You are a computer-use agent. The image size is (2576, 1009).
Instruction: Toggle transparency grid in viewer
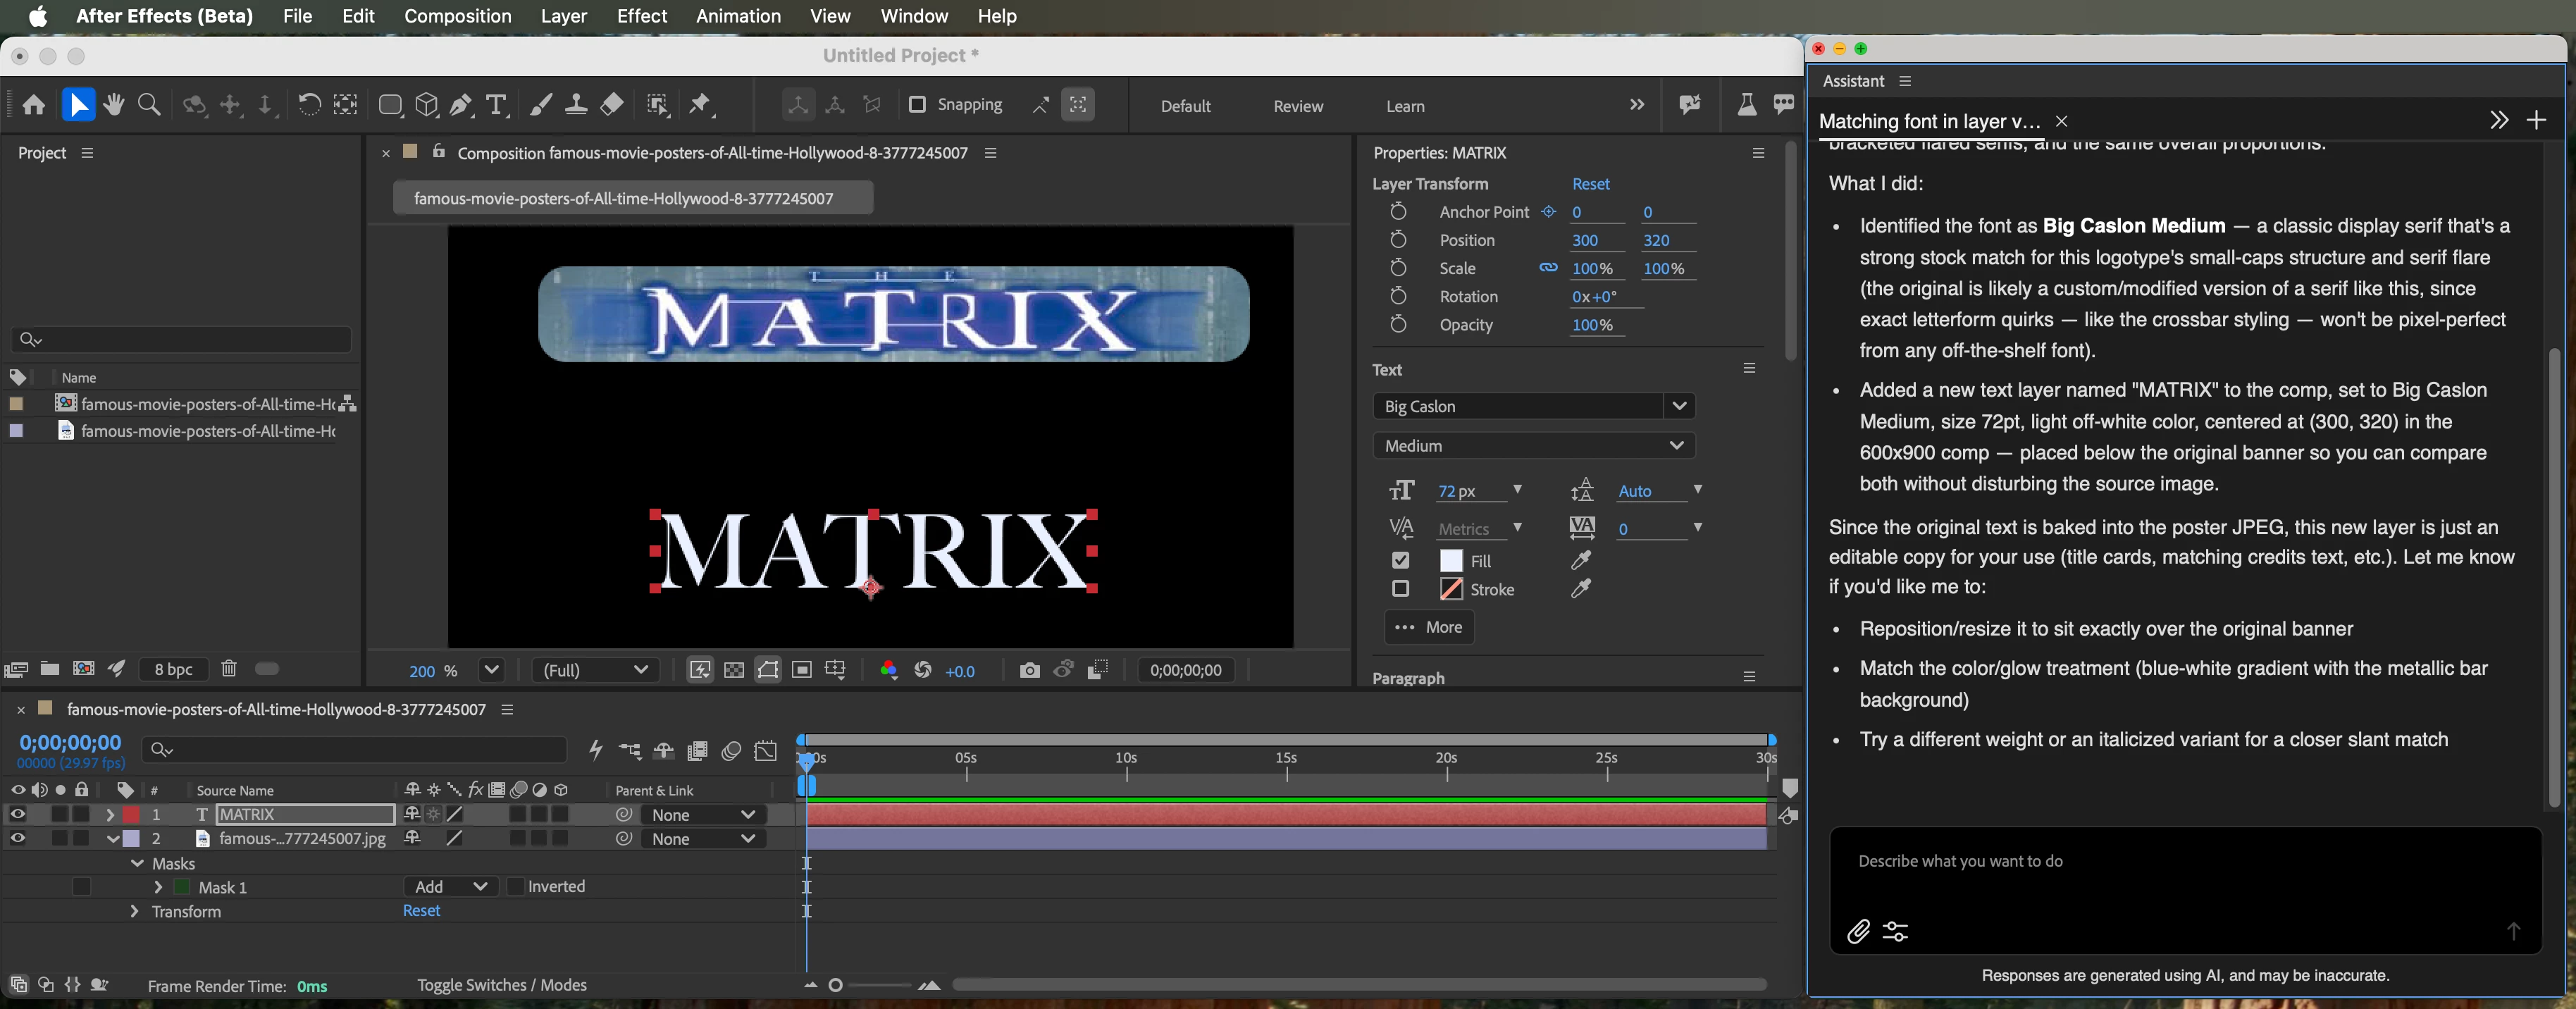click(x=734, y=670)
